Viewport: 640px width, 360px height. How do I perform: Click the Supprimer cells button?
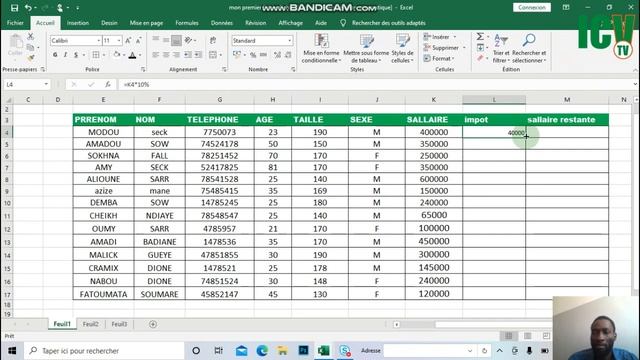click(444, 48)
